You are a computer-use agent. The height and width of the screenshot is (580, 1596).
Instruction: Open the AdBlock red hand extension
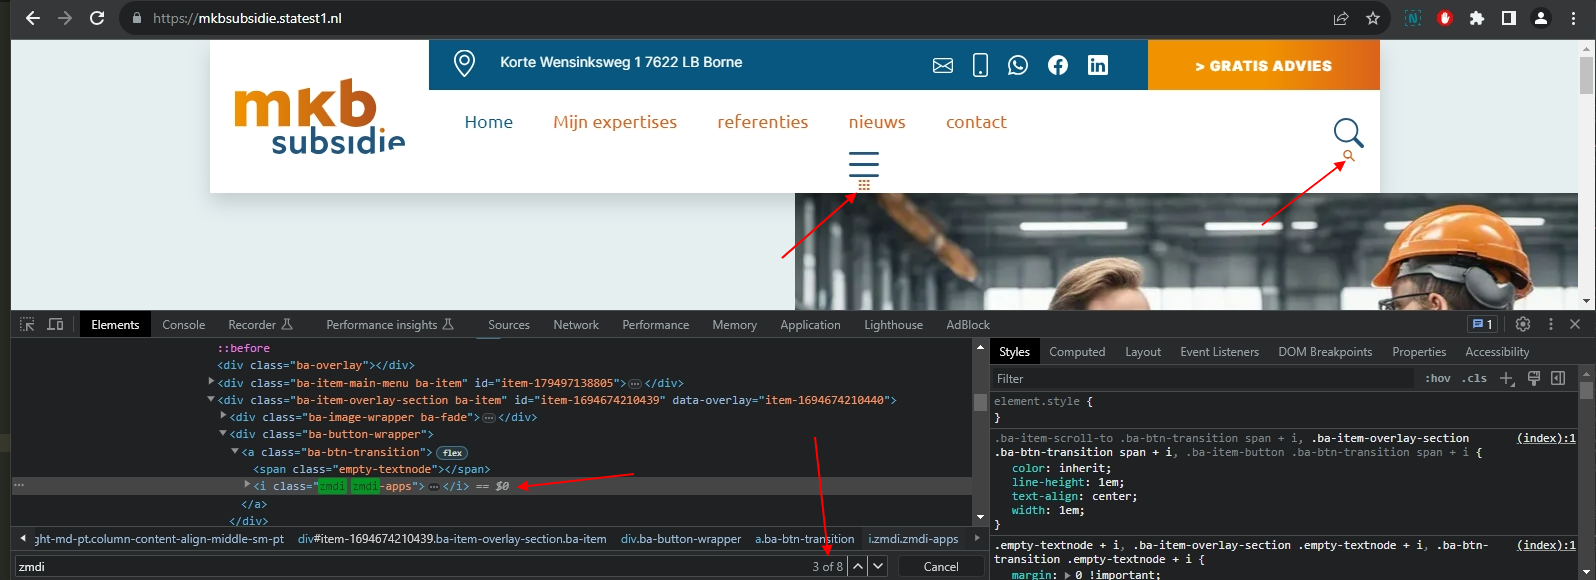point(1445,18)
